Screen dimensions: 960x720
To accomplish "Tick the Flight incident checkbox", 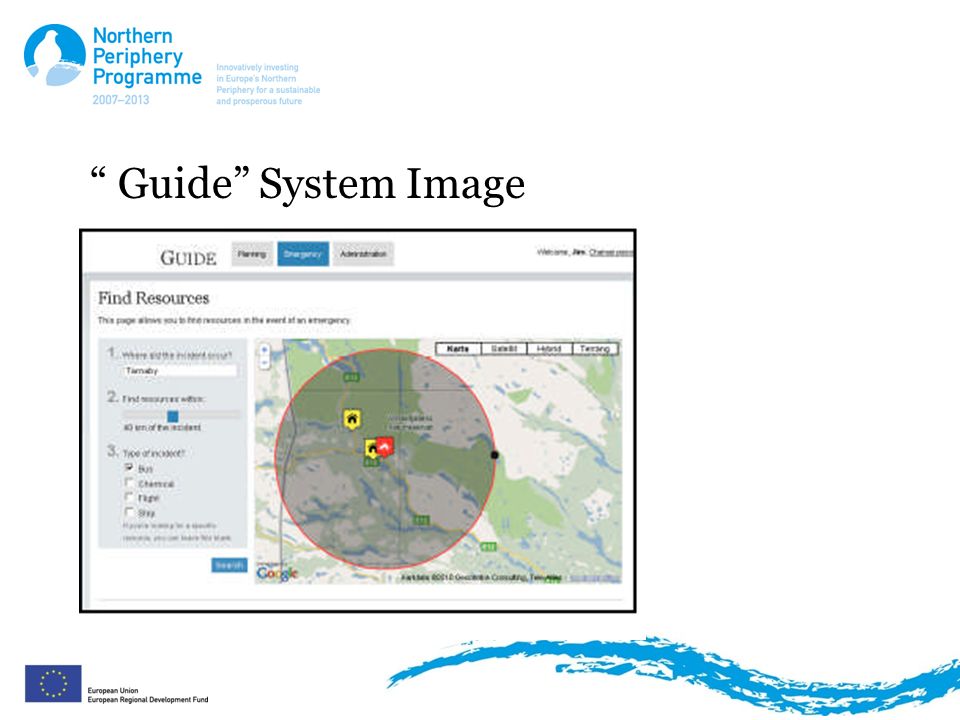I will pyautogui.click(x=129, y=497).
